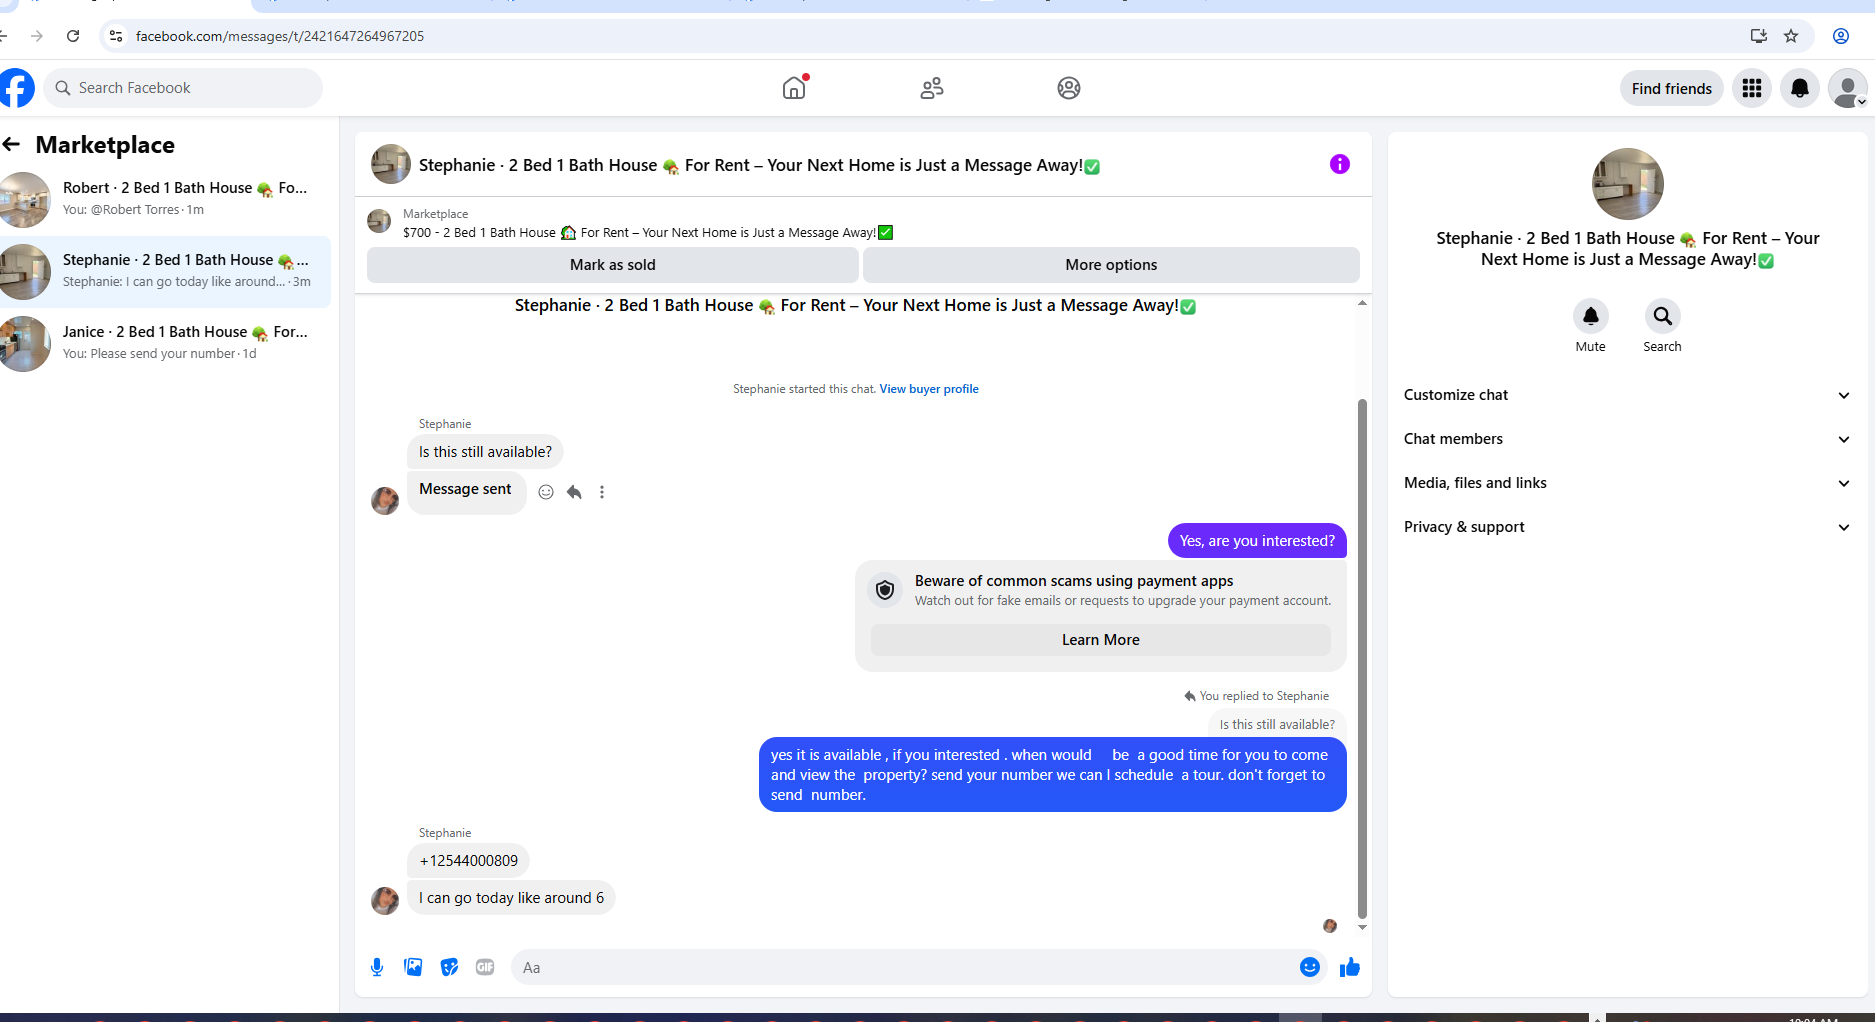View site information icon in address bar

[x=116, y=36]
